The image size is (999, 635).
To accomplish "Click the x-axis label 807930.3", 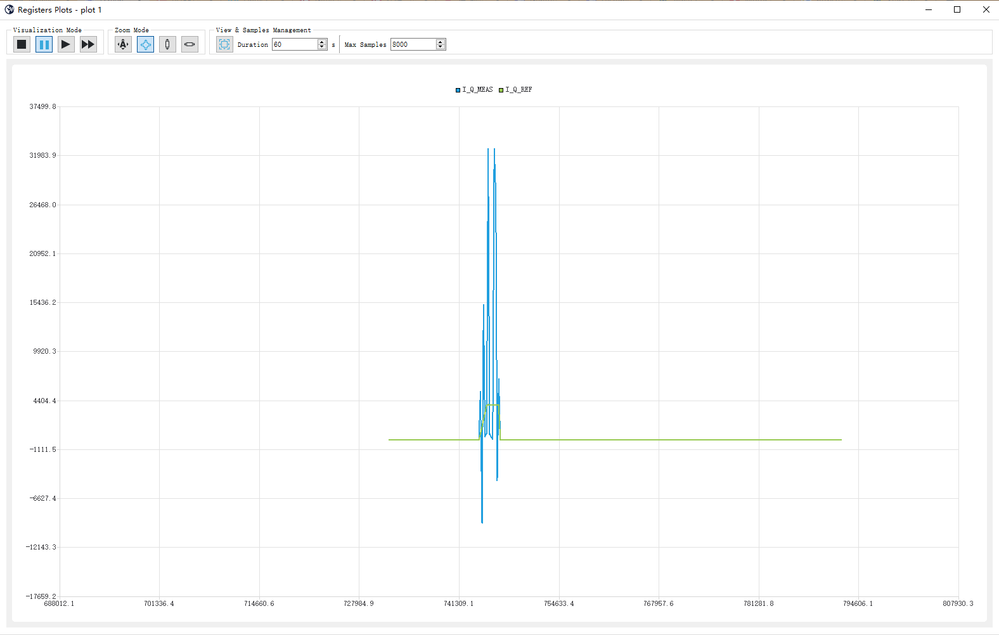I will [x=958, y=604].
